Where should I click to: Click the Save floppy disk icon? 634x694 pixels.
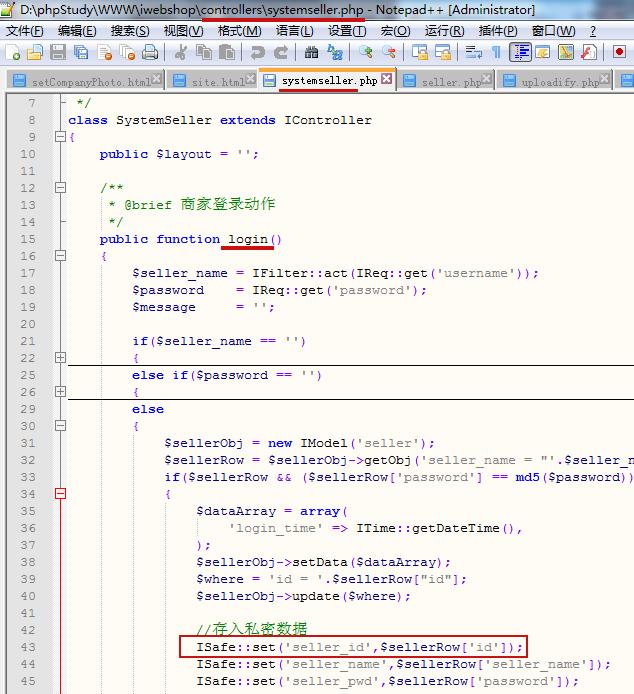(58, 52)
